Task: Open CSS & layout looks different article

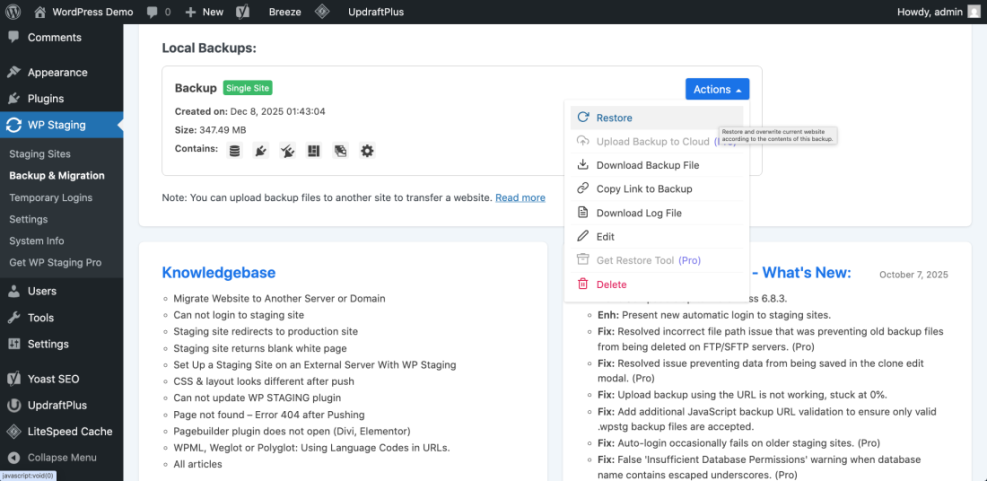Action: click(264, 381)
